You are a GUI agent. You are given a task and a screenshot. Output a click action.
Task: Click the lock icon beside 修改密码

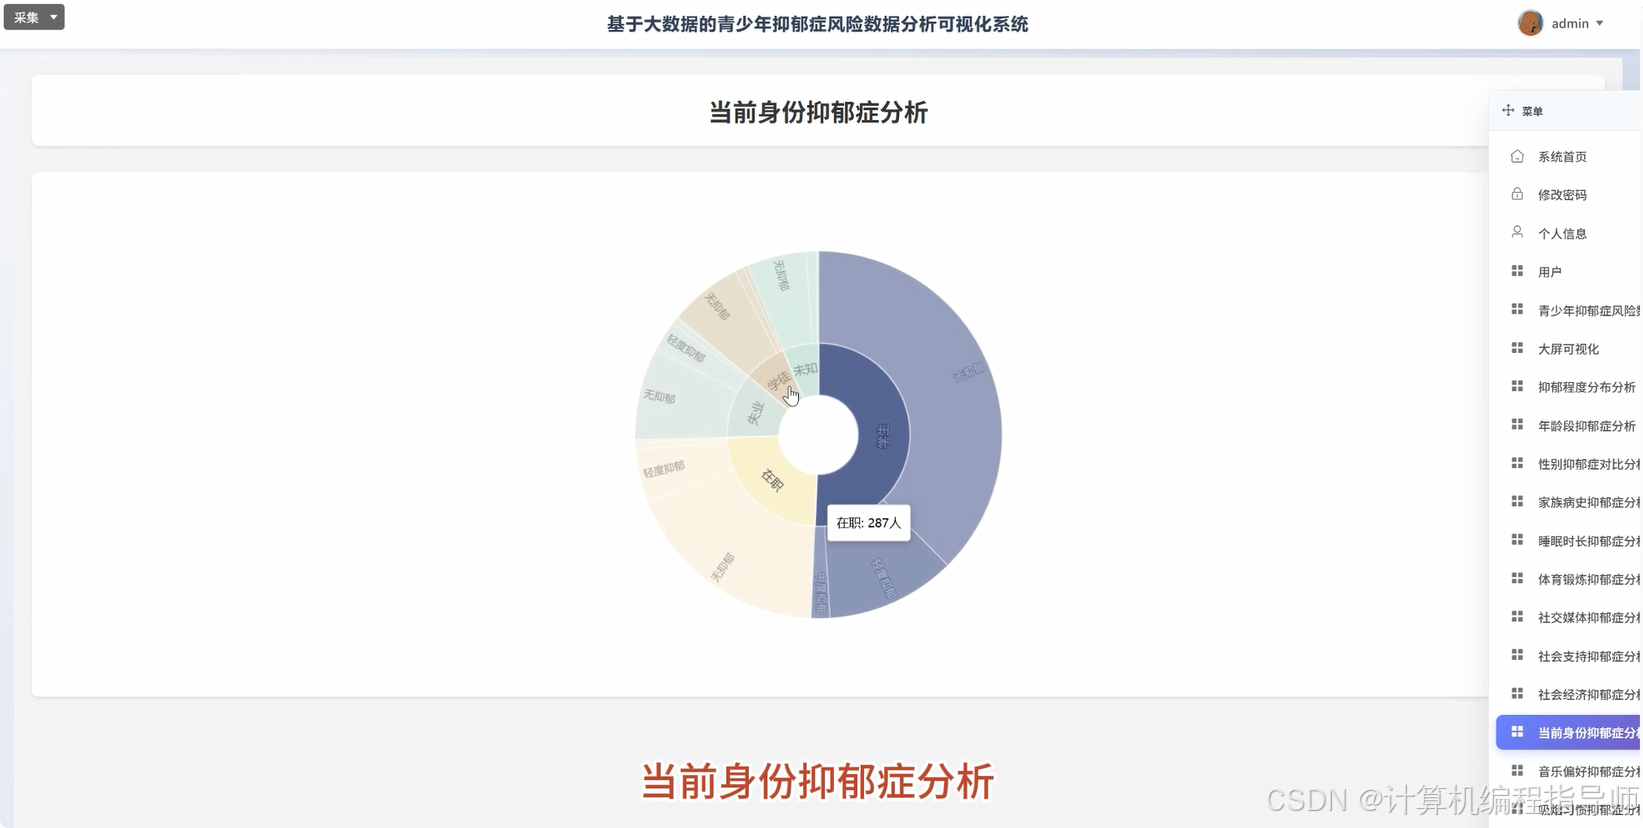point(1517,194)
